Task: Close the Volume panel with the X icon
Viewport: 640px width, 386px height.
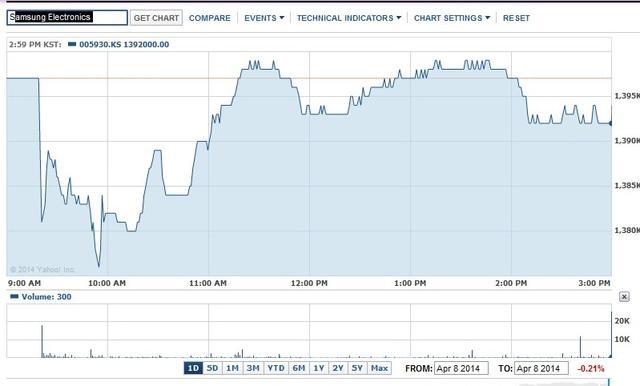Action: 624,297
